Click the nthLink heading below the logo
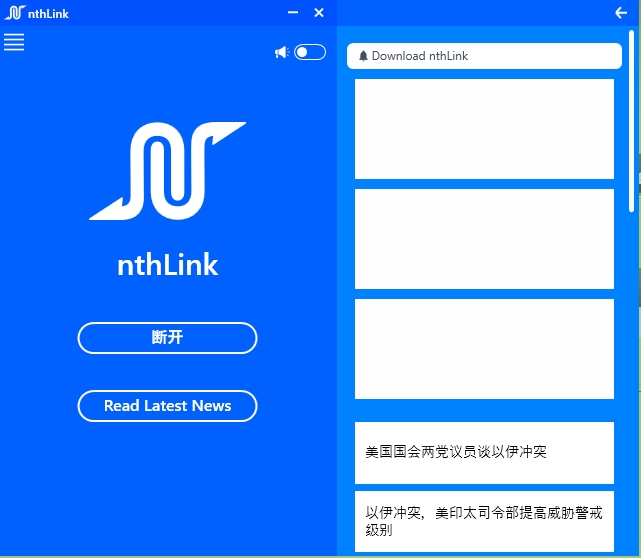The height and width of the screenshot is (558, 641). click(167, 265)
